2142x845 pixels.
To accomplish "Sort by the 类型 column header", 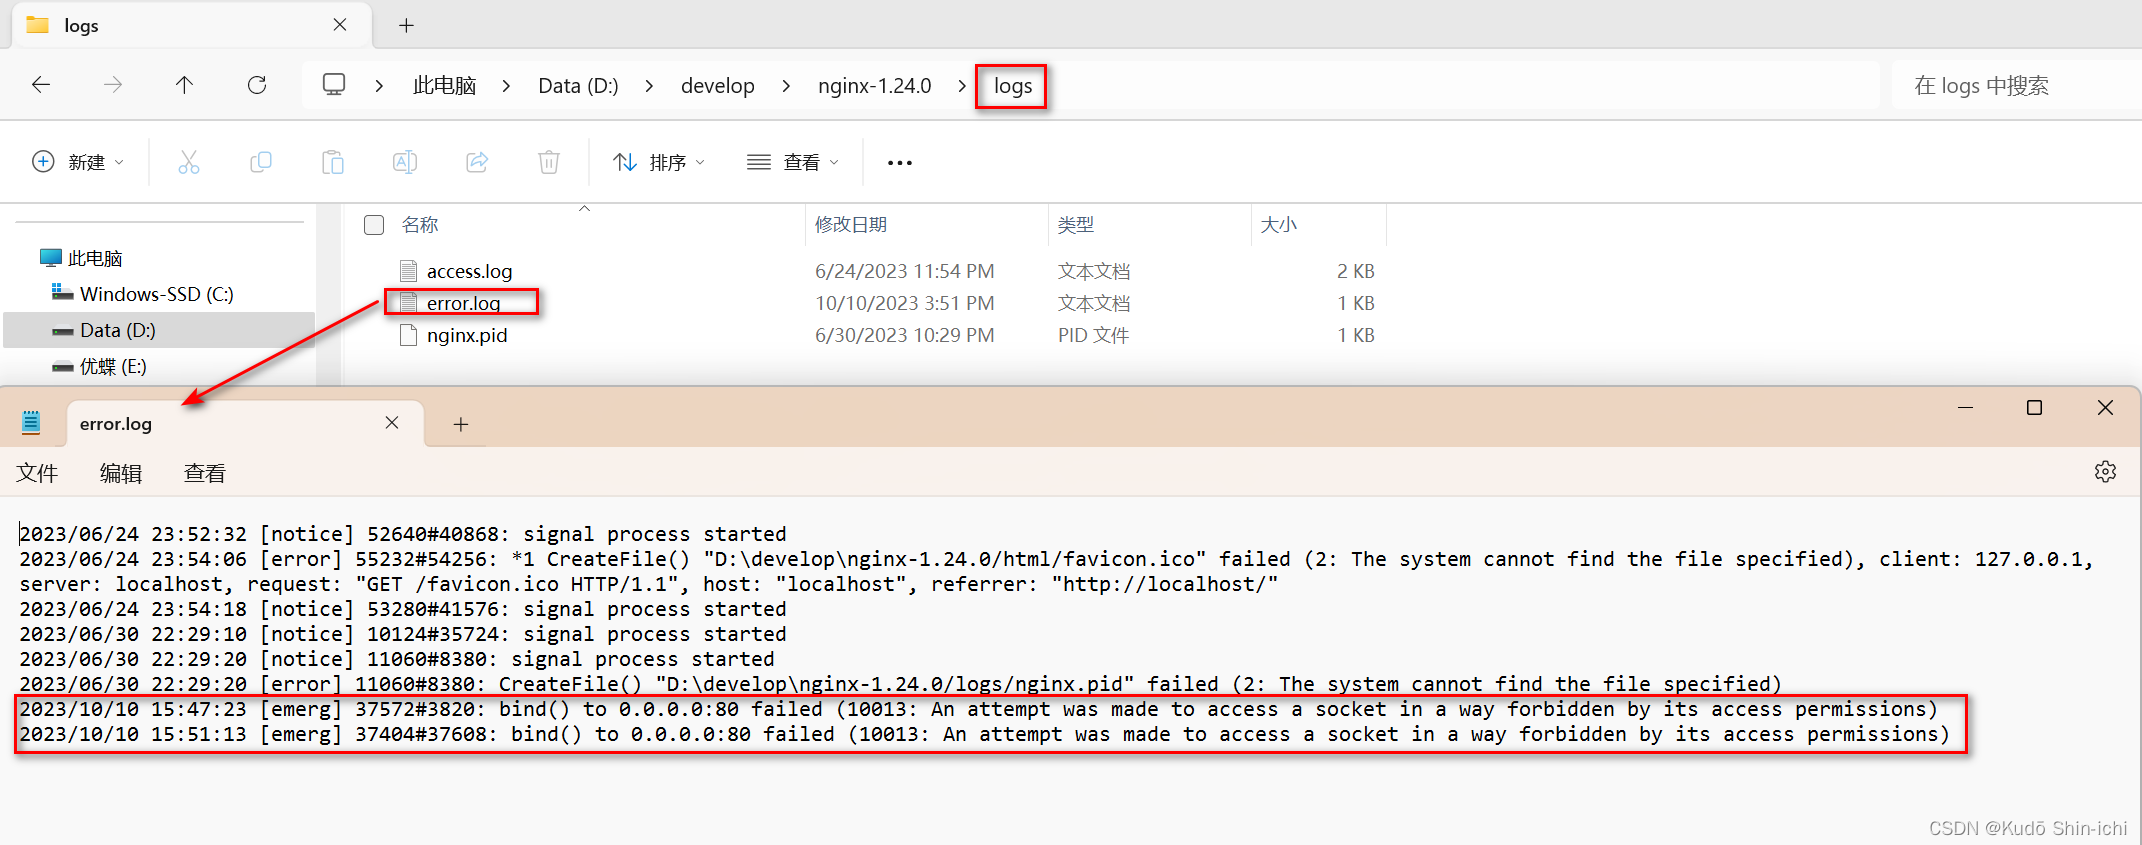I will [x=1076, y=225].
